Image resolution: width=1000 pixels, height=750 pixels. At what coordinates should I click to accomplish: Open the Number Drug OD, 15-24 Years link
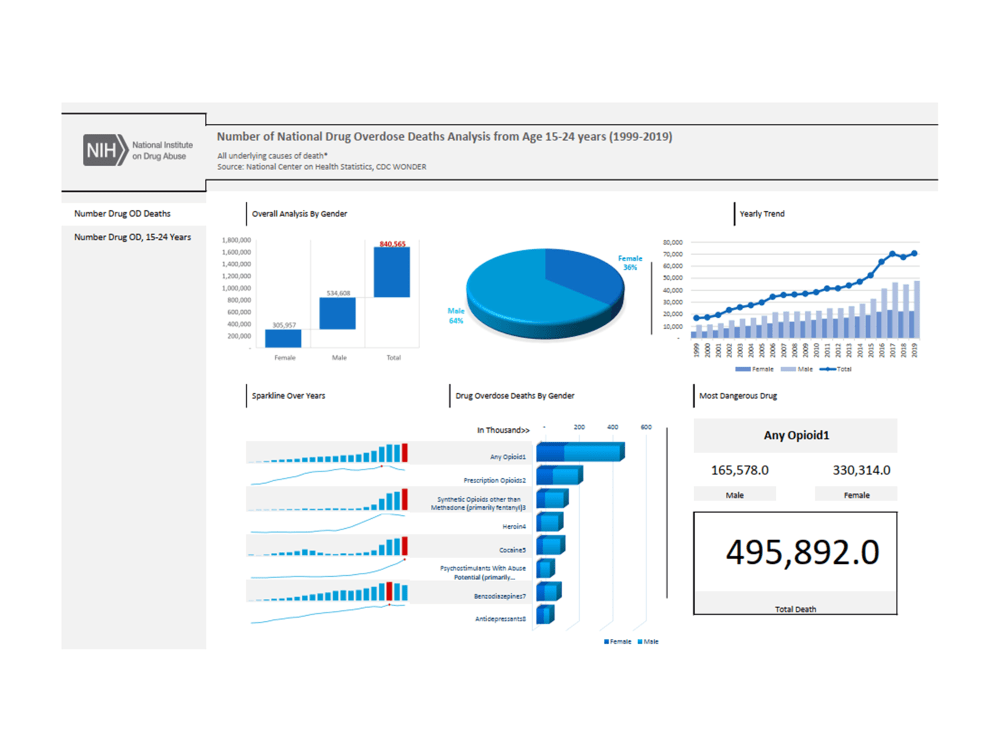click(x=133, y=237)
